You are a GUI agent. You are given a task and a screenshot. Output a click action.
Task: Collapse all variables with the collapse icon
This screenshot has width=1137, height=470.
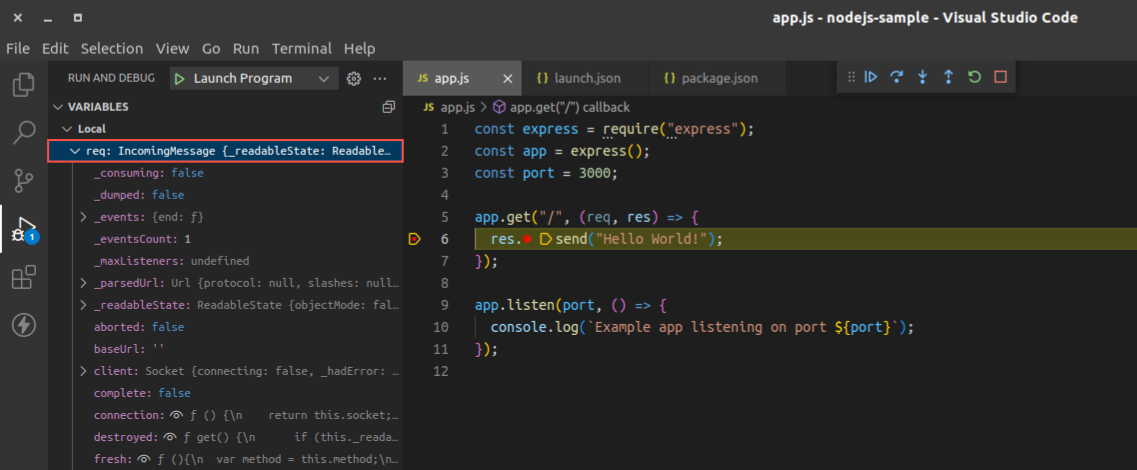point(389,107)
